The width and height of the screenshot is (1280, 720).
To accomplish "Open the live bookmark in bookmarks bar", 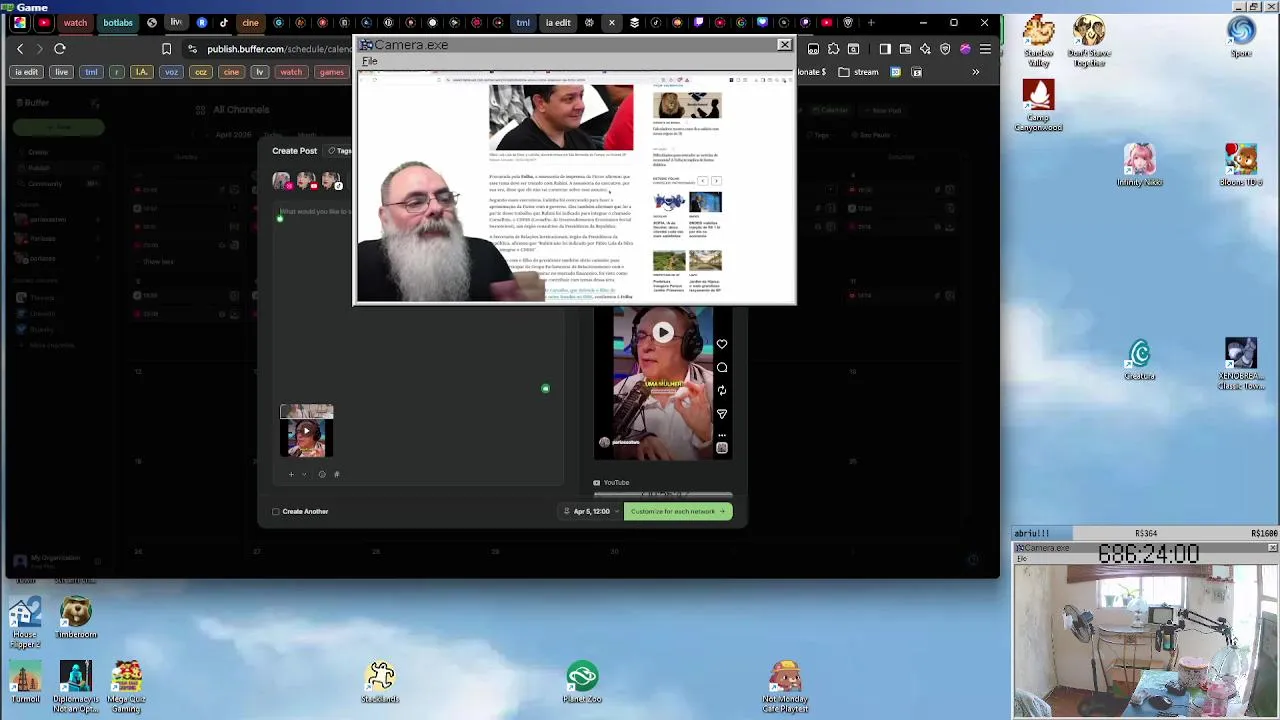I will 62,72.
